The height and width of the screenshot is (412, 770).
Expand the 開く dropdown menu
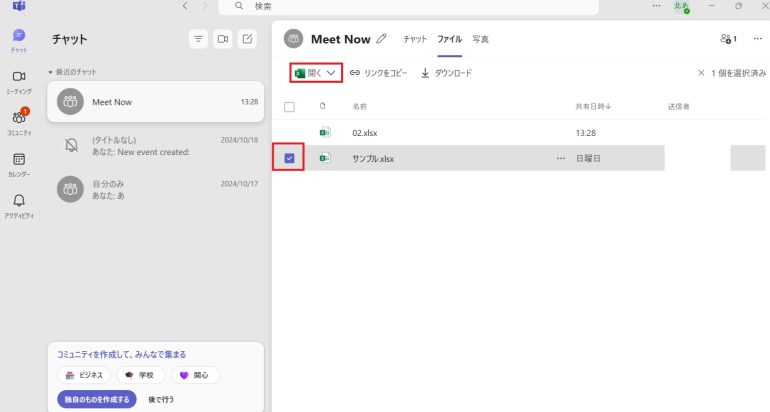pos(330,73)
